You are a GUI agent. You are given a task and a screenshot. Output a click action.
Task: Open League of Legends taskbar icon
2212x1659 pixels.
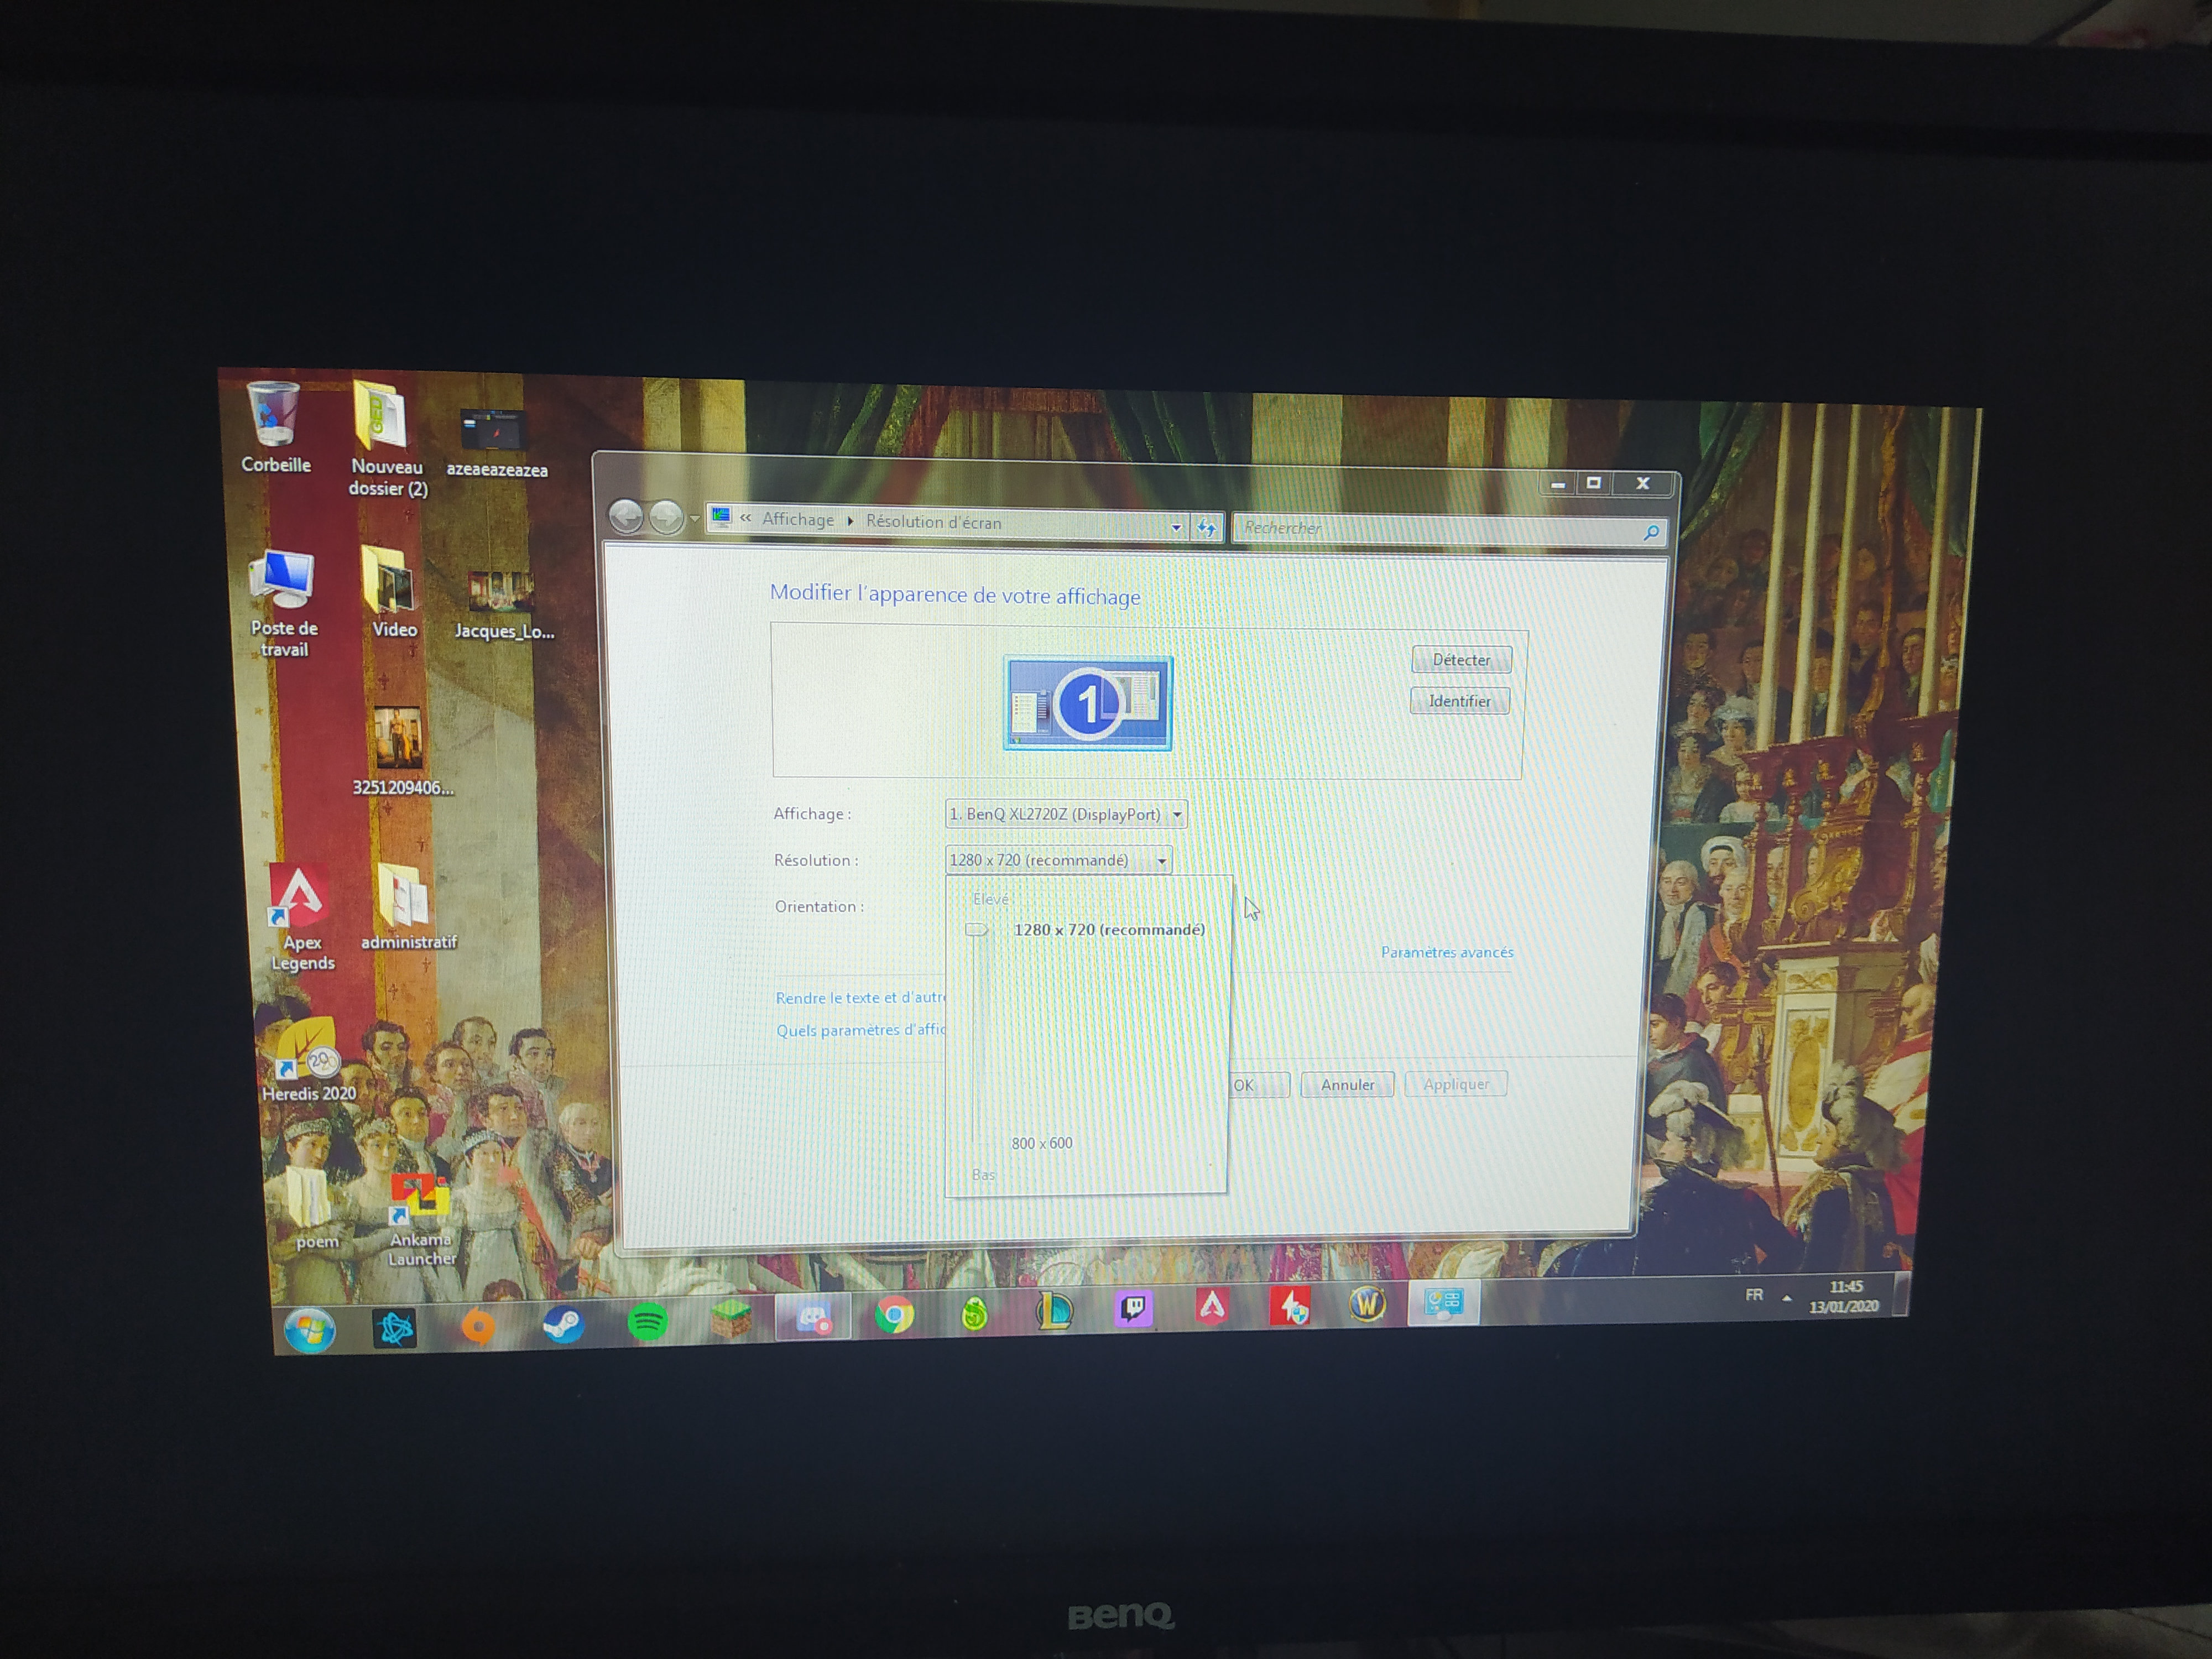click(x=1054, y=1310)
